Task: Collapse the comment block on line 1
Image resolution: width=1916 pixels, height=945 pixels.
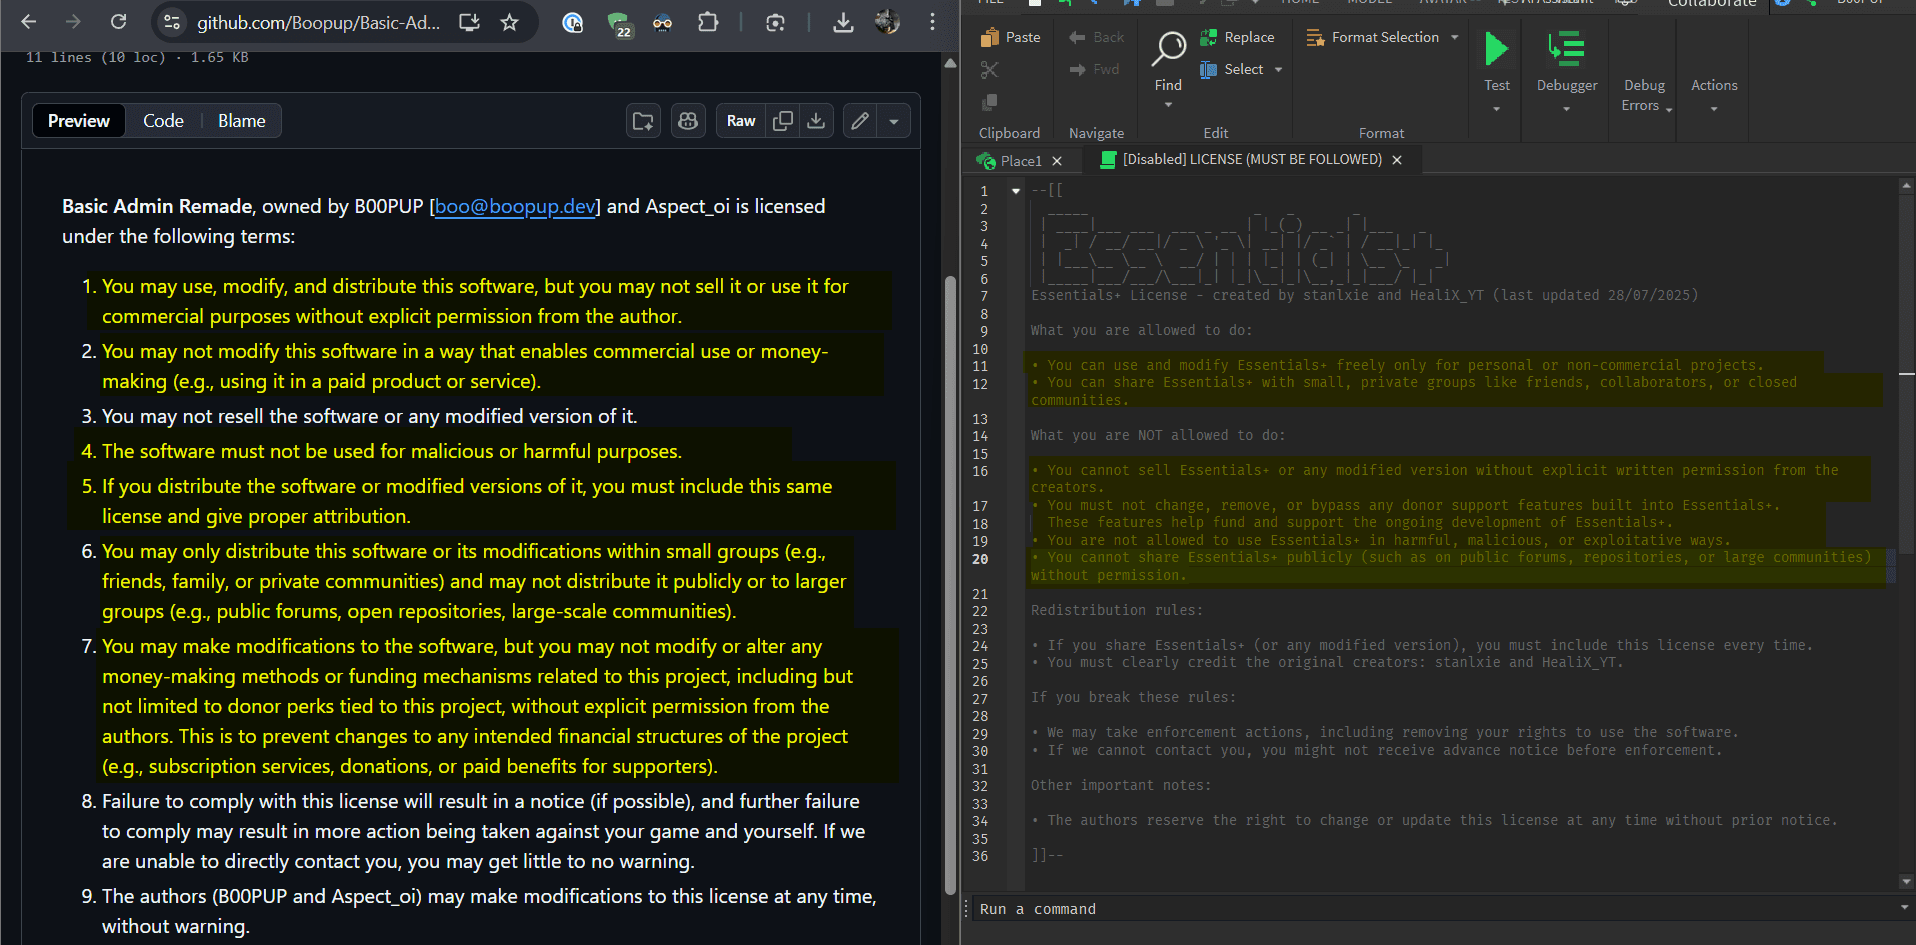Action: pos(1016,191)
